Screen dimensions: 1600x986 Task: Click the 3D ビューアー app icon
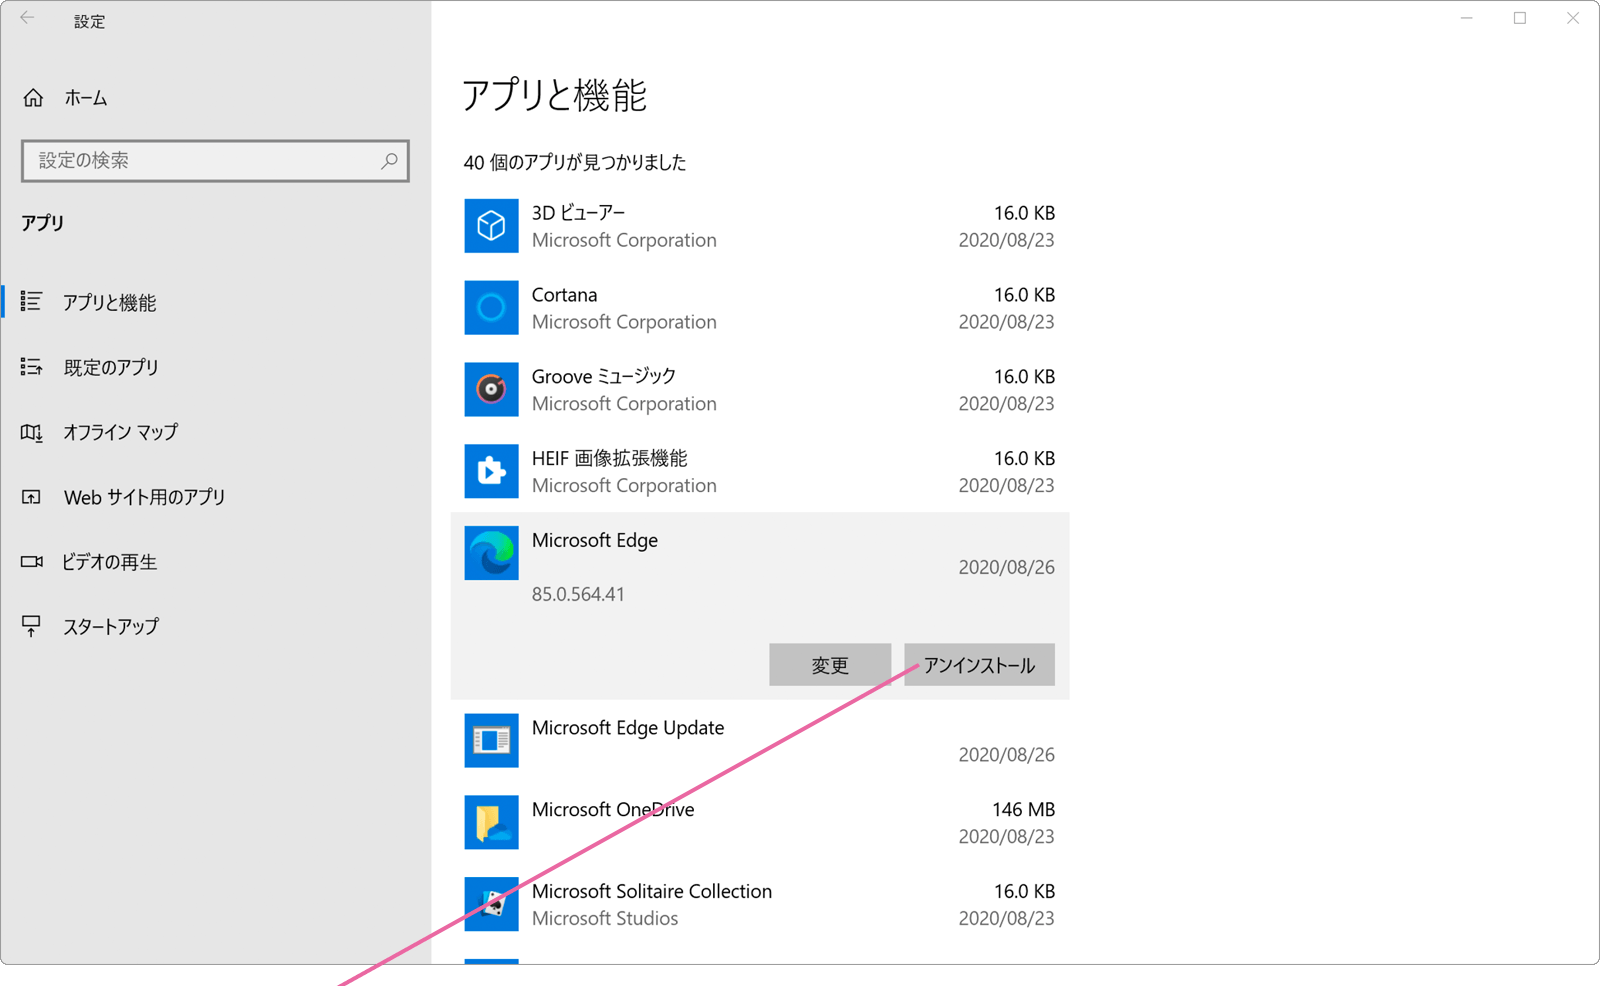click(x=491, y=226)
